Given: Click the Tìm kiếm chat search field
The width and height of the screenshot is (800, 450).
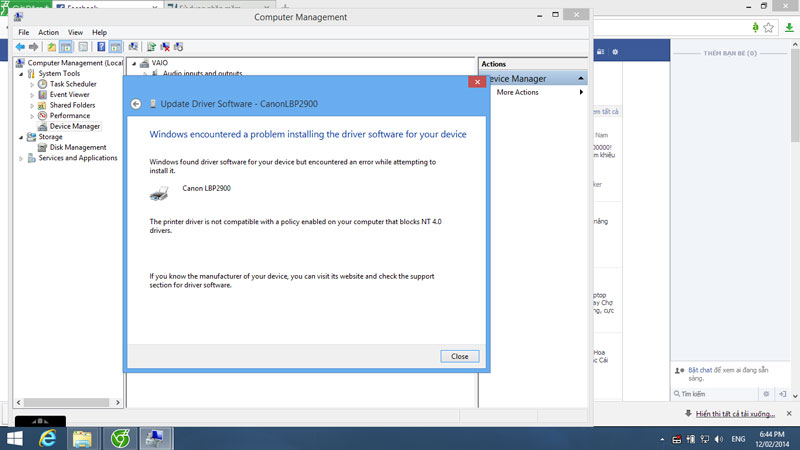Looking at the screenshot, I should [716, 394].
